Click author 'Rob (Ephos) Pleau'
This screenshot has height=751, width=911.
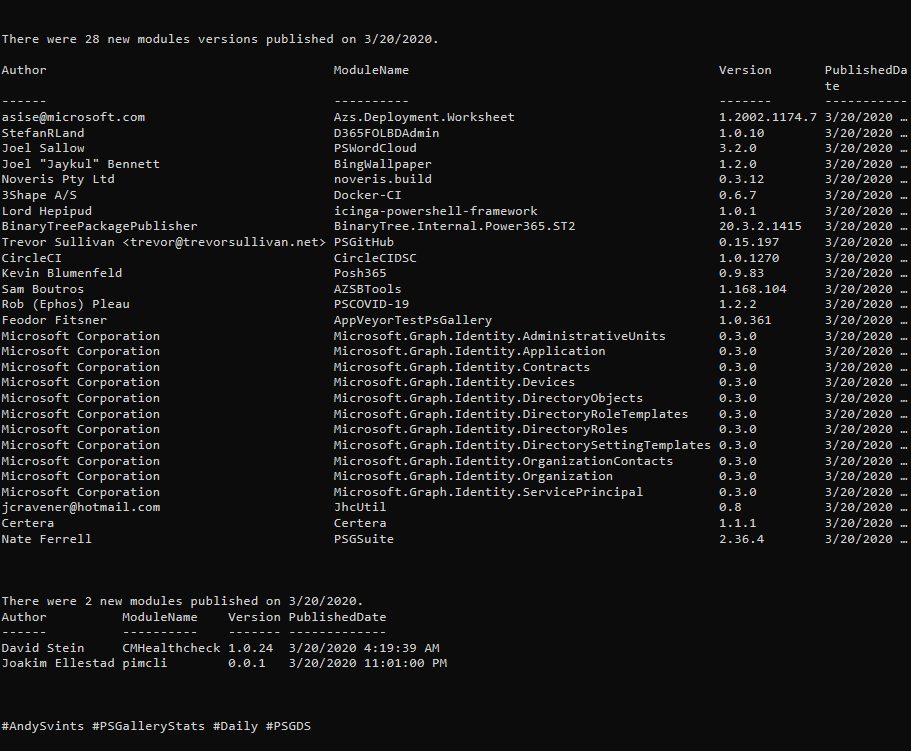pos(66,305)
